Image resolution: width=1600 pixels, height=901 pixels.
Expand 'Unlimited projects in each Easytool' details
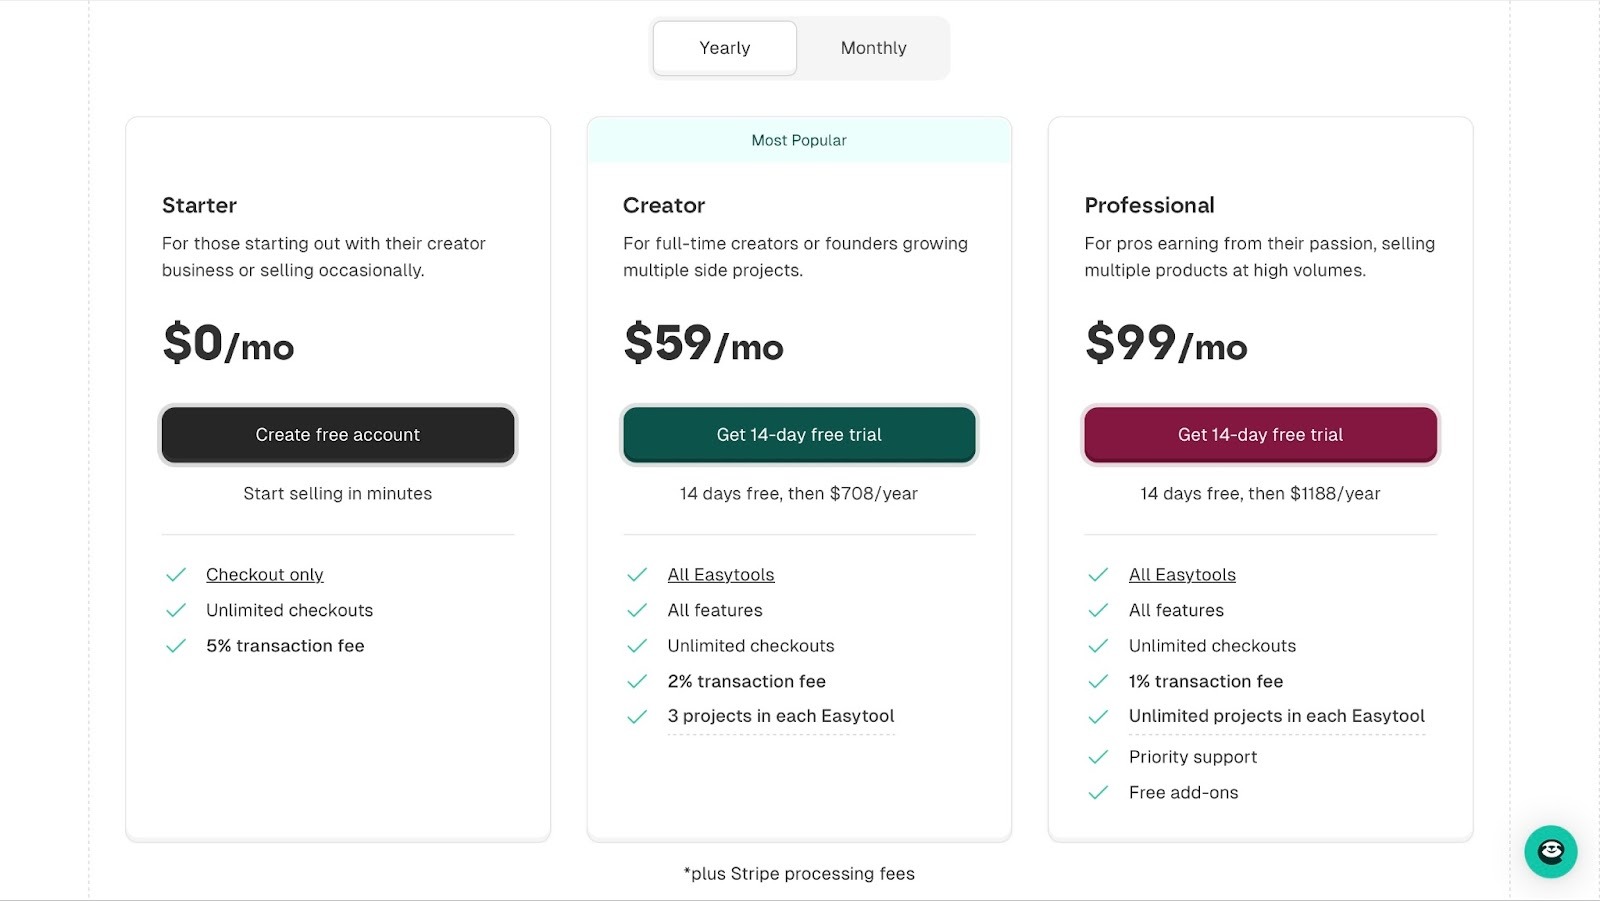1276,716
